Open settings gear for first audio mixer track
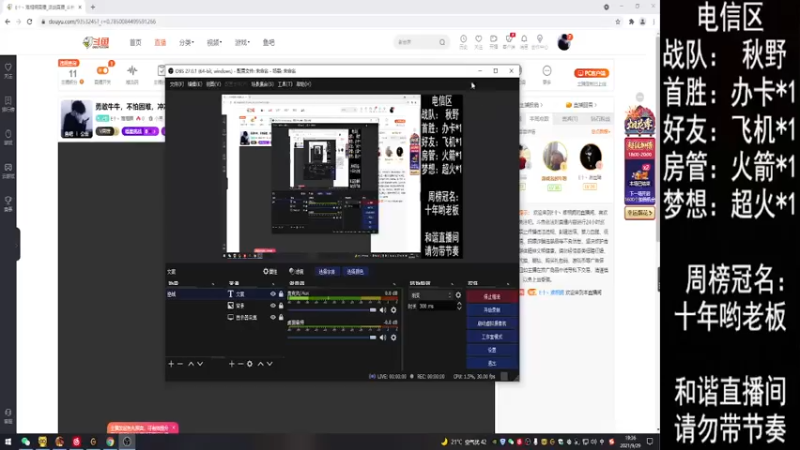800x450 pixels. tap(393, 310)
